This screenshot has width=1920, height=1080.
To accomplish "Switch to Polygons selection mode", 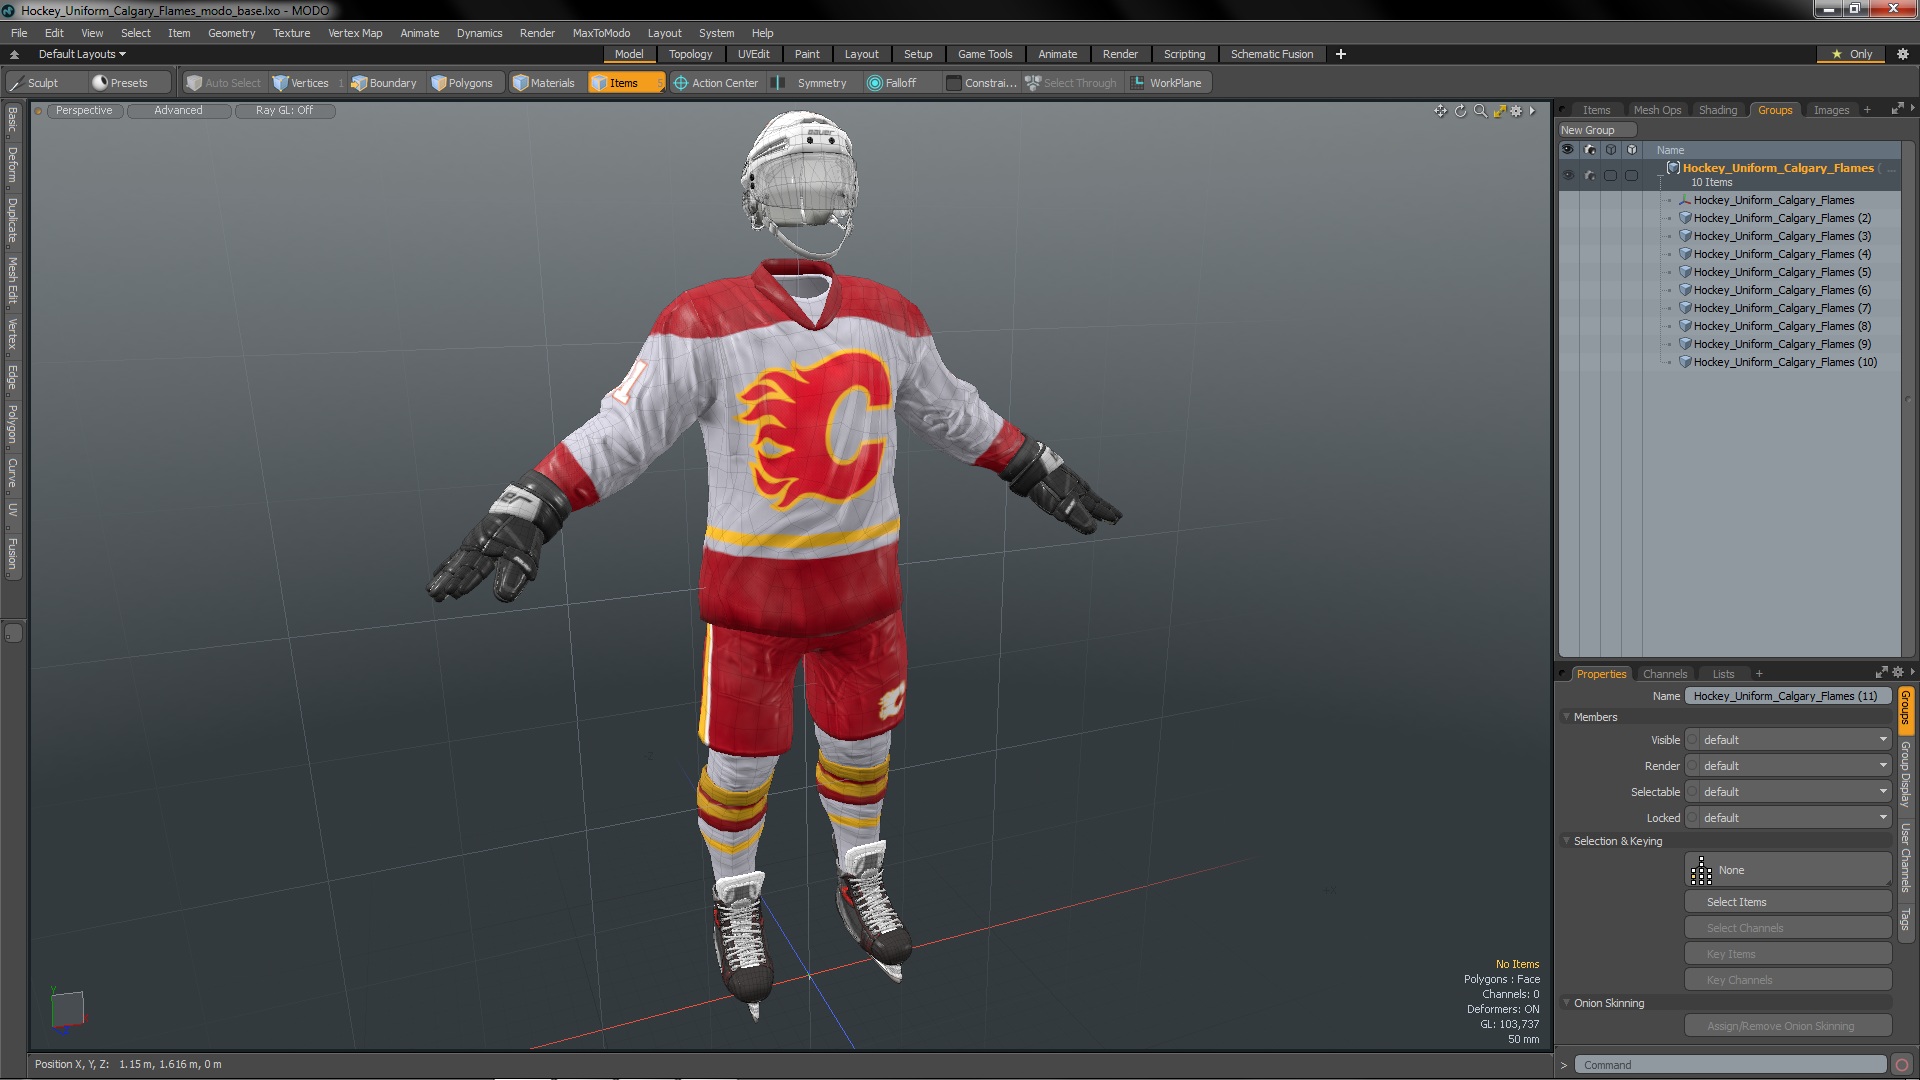I will tap(462, 83).
